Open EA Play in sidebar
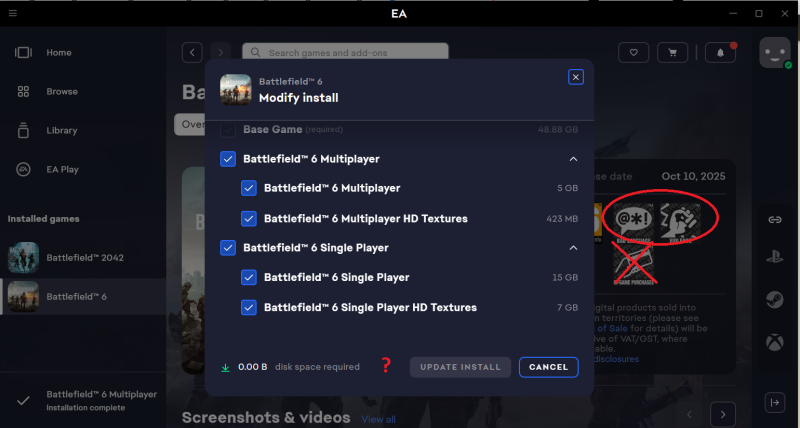Viewport: 800px width, 428px height. point(62,169)
